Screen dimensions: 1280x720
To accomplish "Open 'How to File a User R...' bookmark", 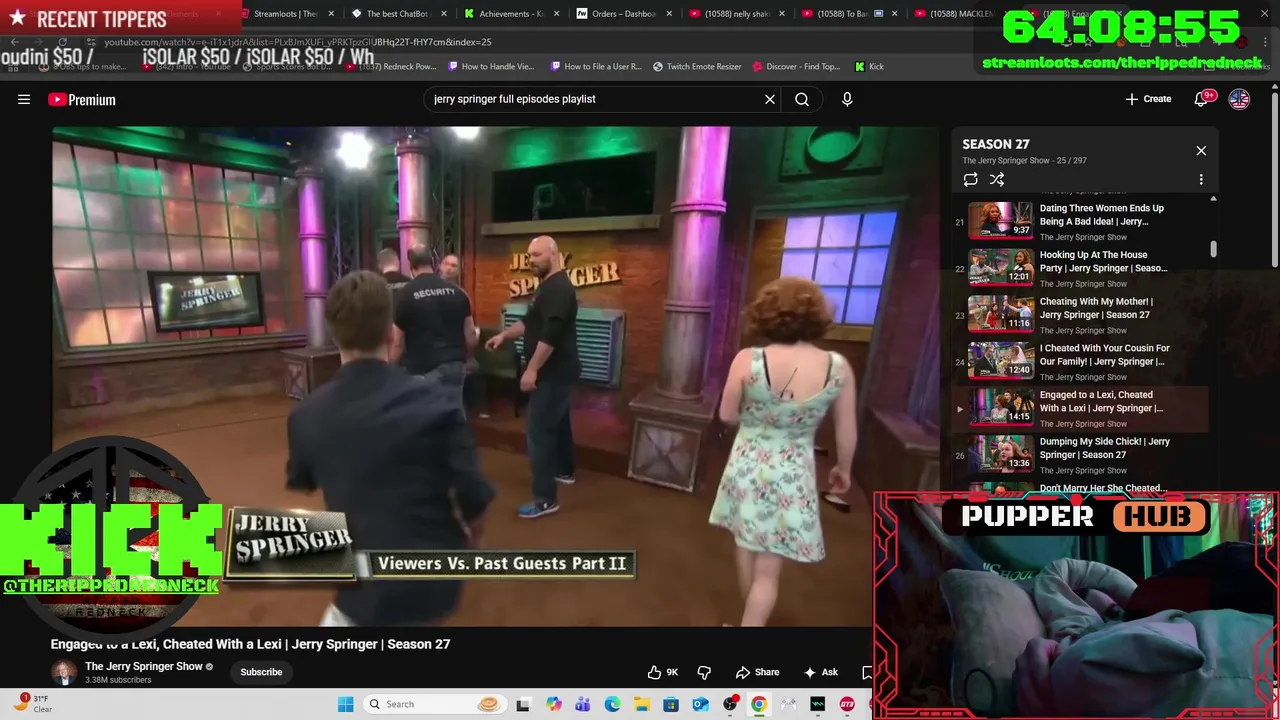I will (x=595, y=66).
